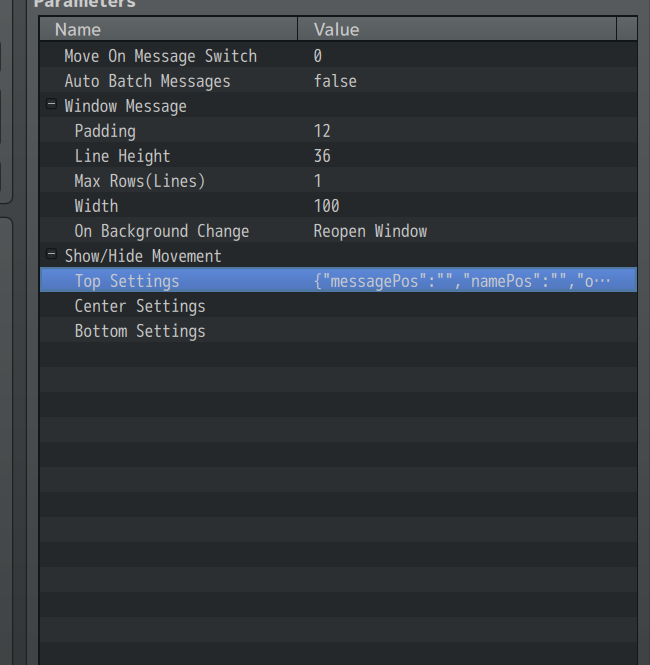The height and width of the screenshot is (665, 650).
Task: Select the Bottom Settings parameter name
Action: point(140,331)
